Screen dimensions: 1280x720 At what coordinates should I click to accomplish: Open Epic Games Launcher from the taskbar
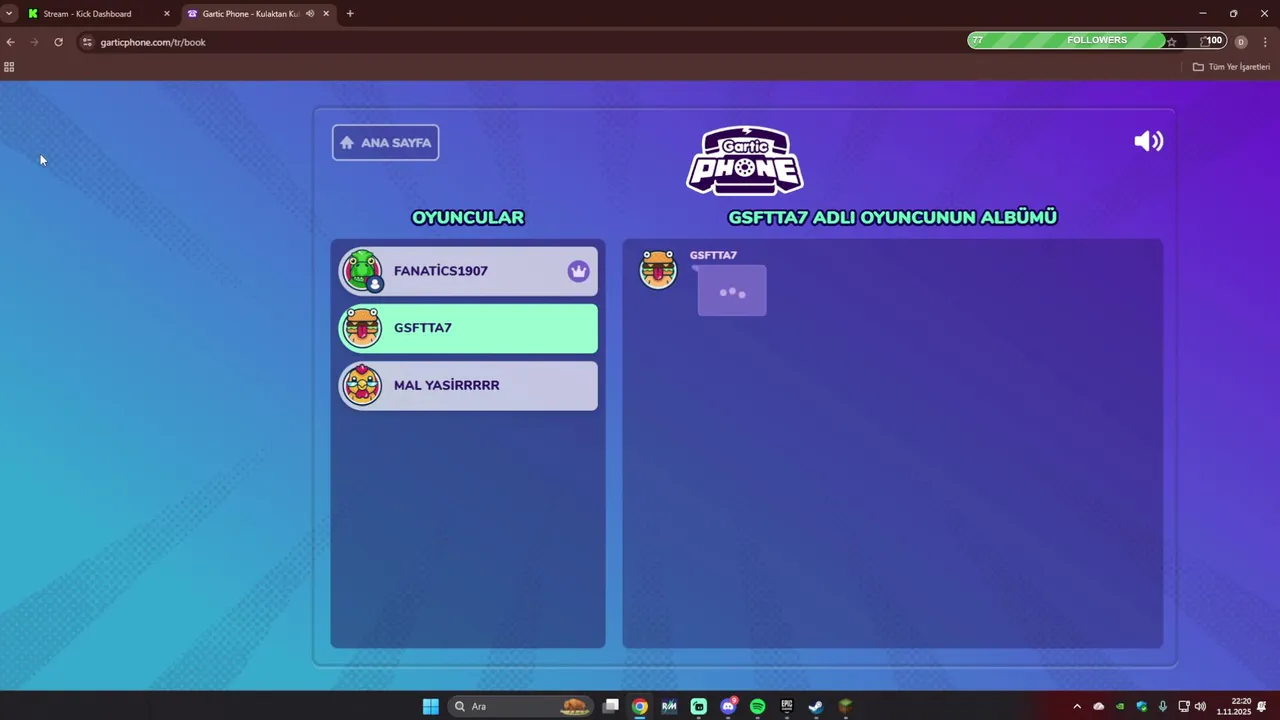(786, 706)
